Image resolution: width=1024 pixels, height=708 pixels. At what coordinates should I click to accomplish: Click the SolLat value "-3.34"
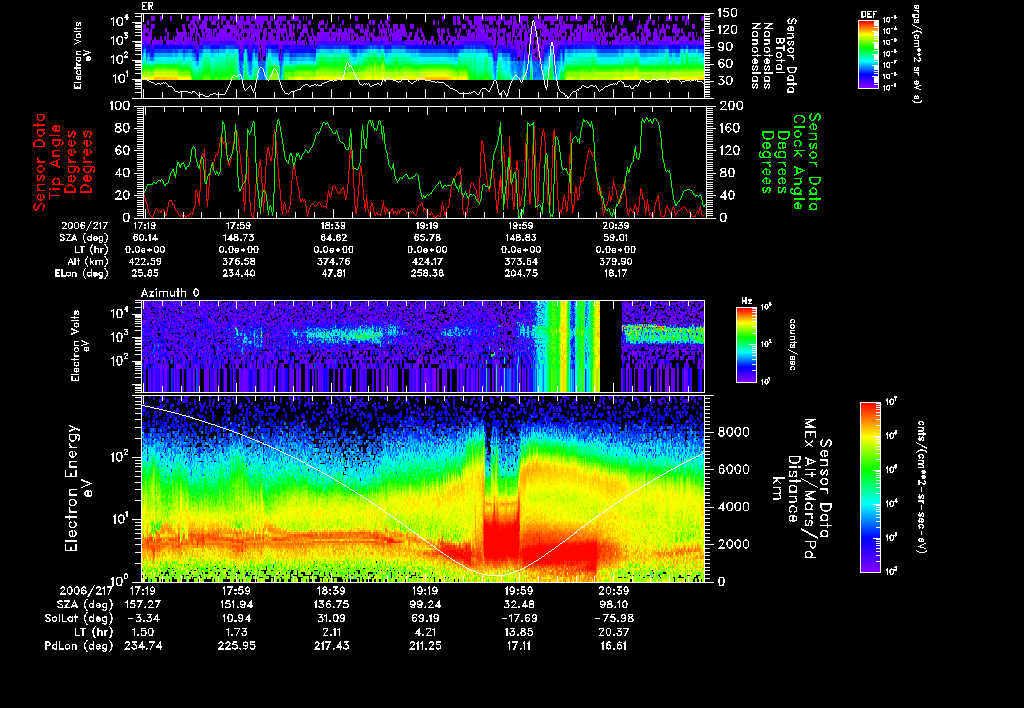click(x=143, y=618)
